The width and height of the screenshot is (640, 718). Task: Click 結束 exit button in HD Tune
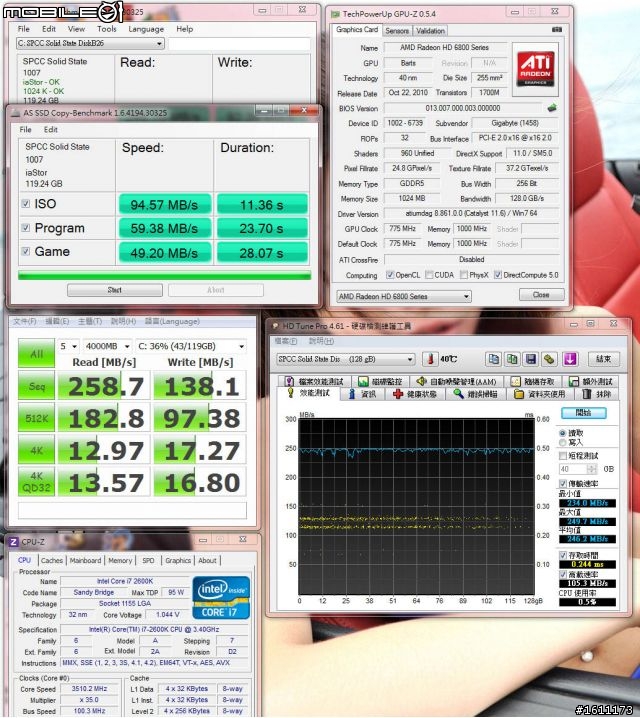pyautogui.click(x=604, y=359)
